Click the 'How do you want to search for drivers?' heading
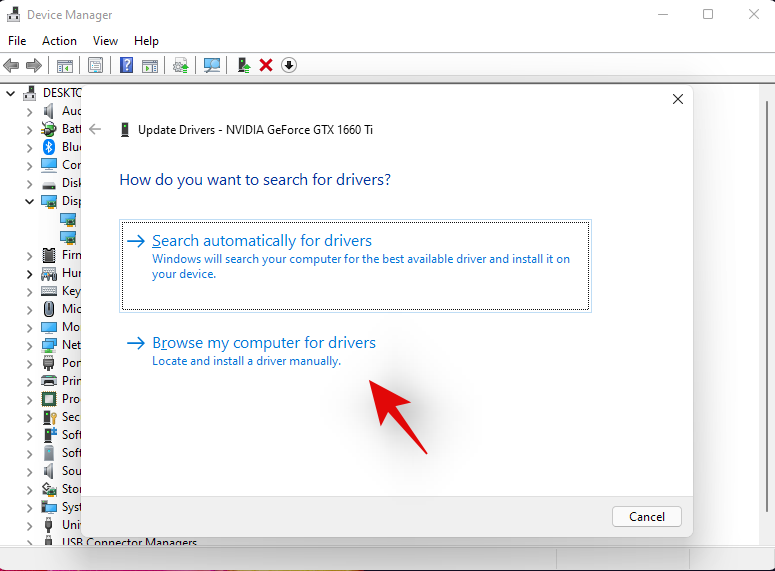Image resolution: width=775 pixels, height=571 pixels. click(x=255, y=179)
